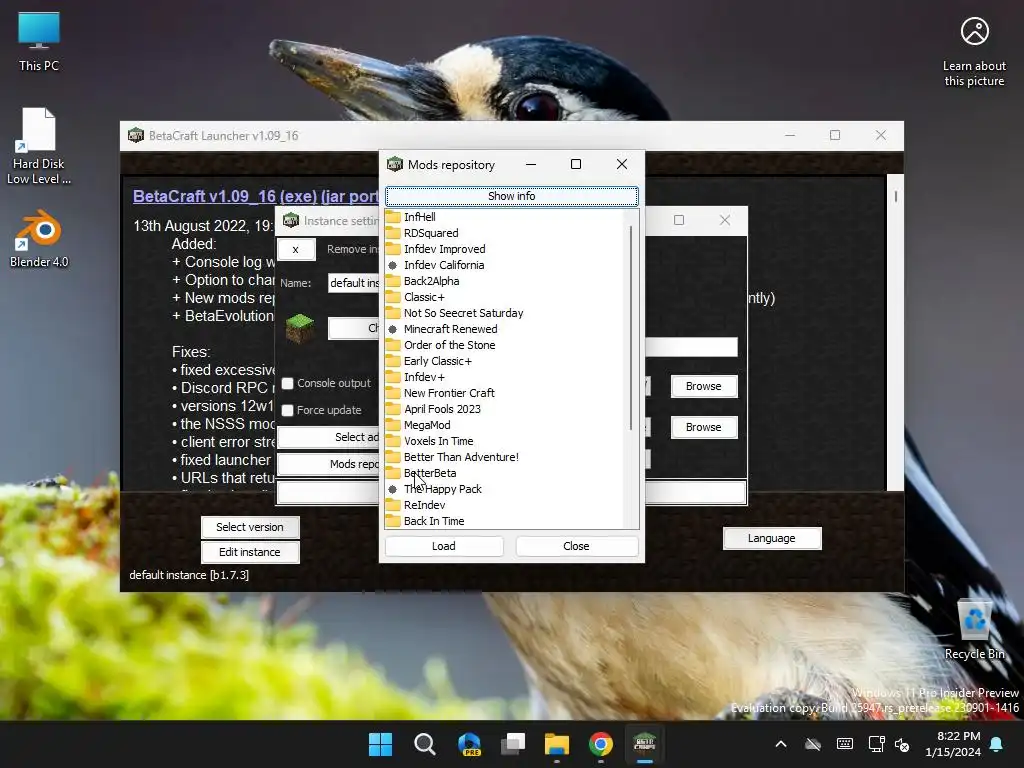
Task: Click the instance Name input field
Action: pos(353,283)
